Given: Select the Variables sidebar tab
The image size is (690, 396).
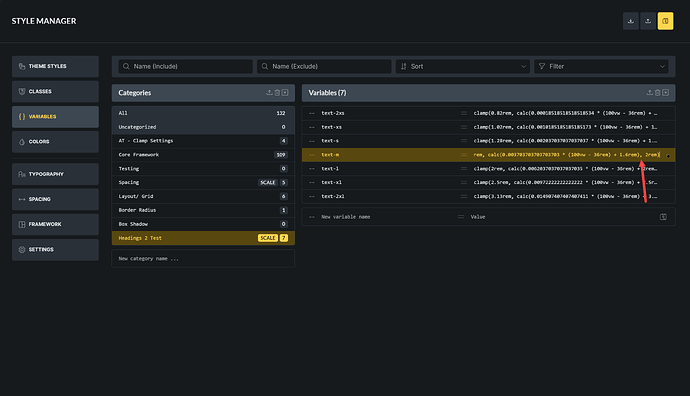Looking at the screenshot, I should point(55,117).
